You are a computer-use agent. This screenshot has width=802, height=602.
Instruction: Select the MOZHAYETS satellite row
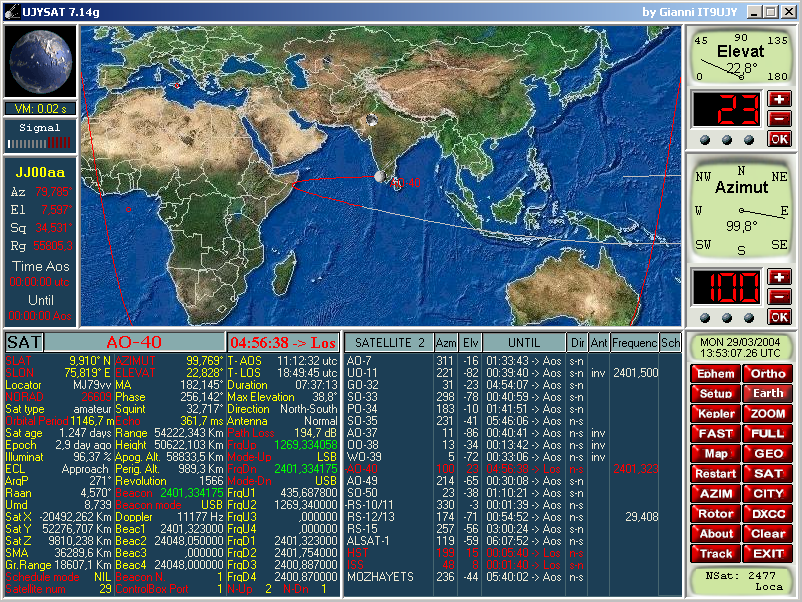tap(513, 577)
